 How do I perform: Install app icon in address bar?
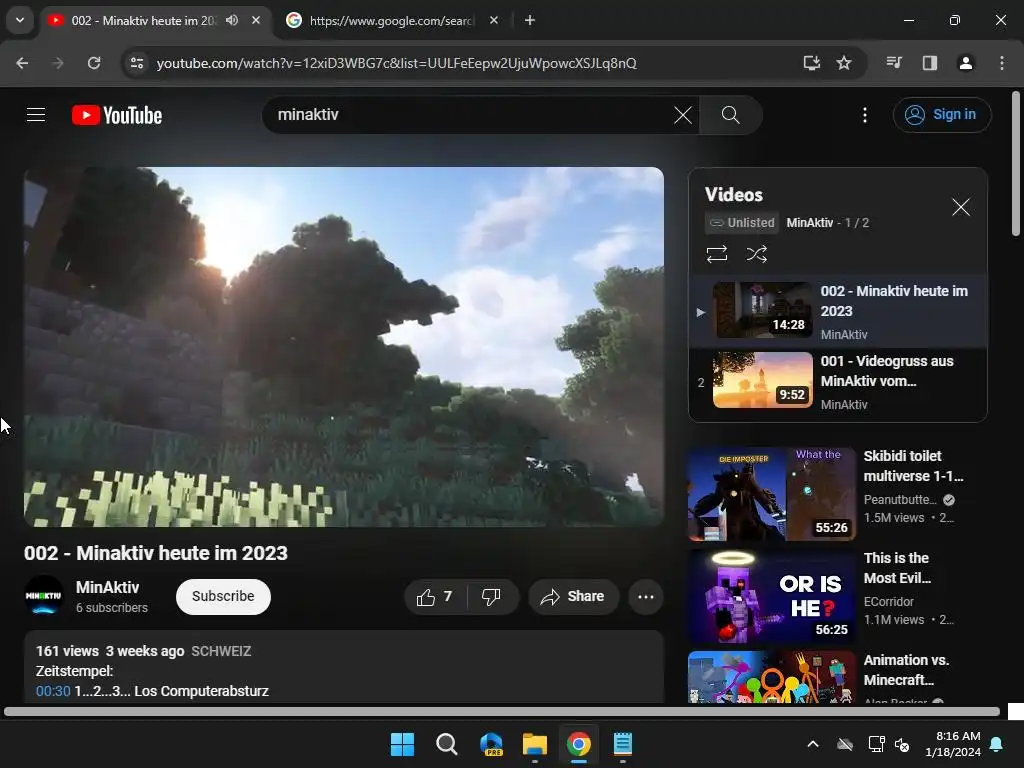click(811, 63)
